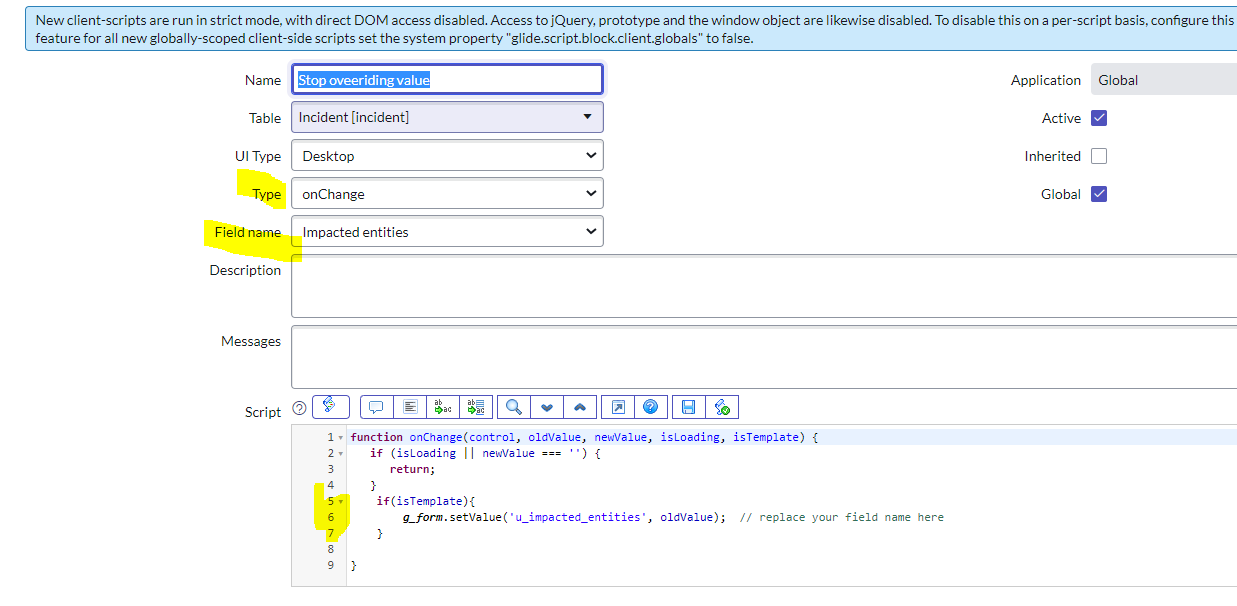Click into the Description text area
1237x606 pixels.
(x=764, y=286)
